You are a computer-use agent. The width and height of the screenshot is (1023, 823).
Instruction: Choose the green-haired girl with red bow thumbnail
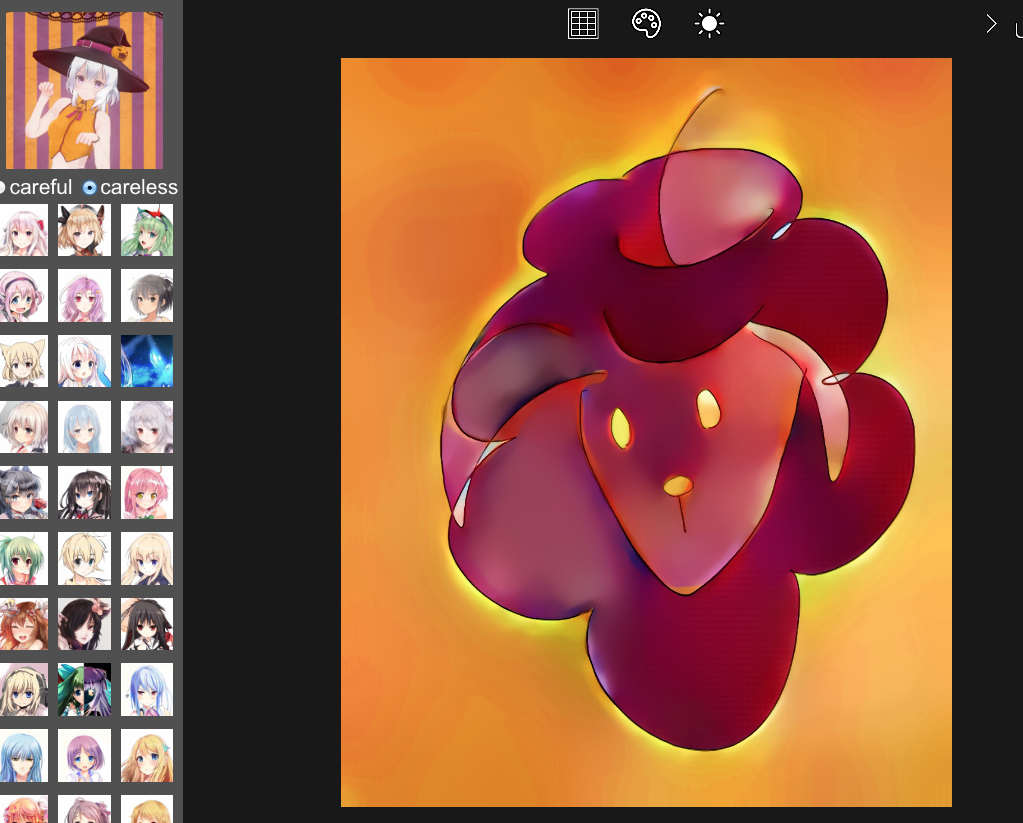(147, 230)
